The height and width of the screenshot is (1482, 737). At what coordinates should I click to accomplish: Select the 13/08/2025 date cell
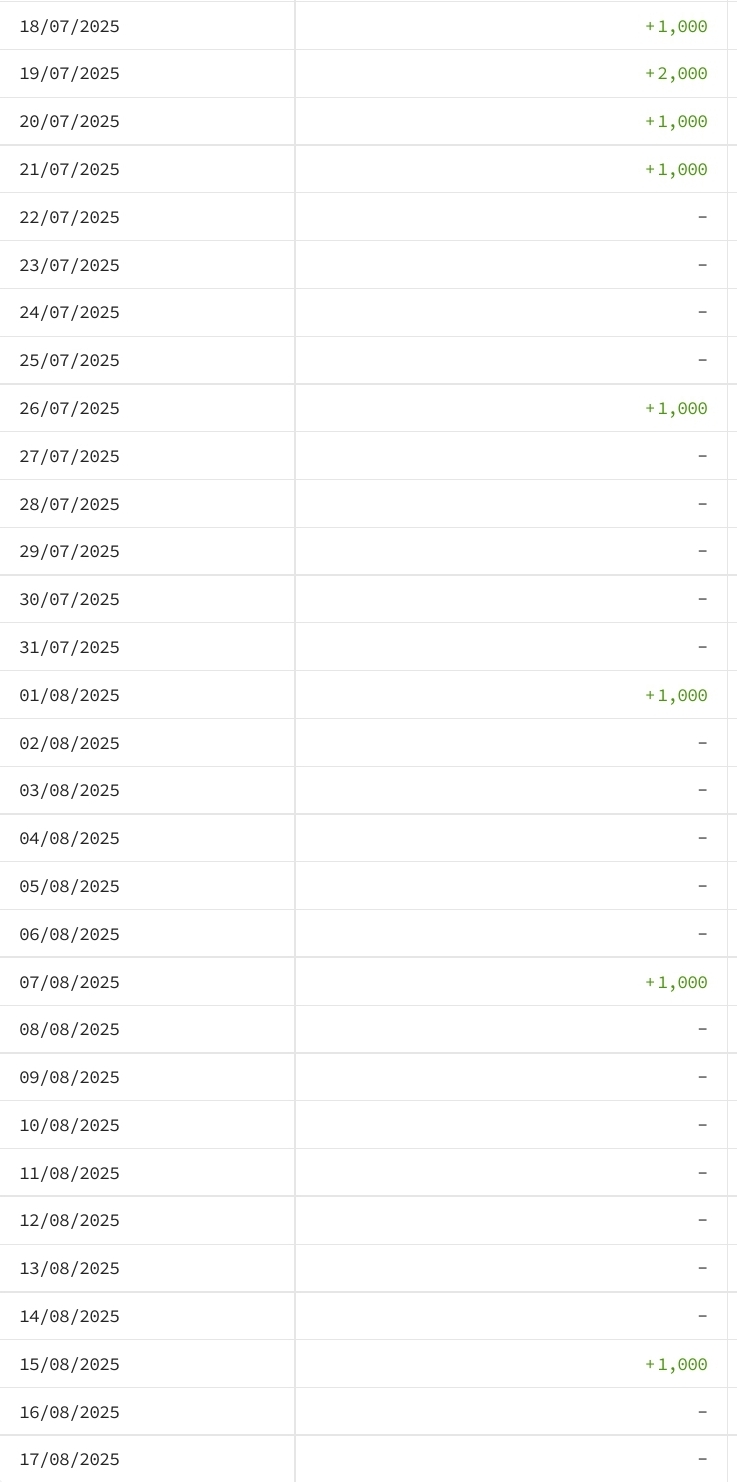[70, 1269]
